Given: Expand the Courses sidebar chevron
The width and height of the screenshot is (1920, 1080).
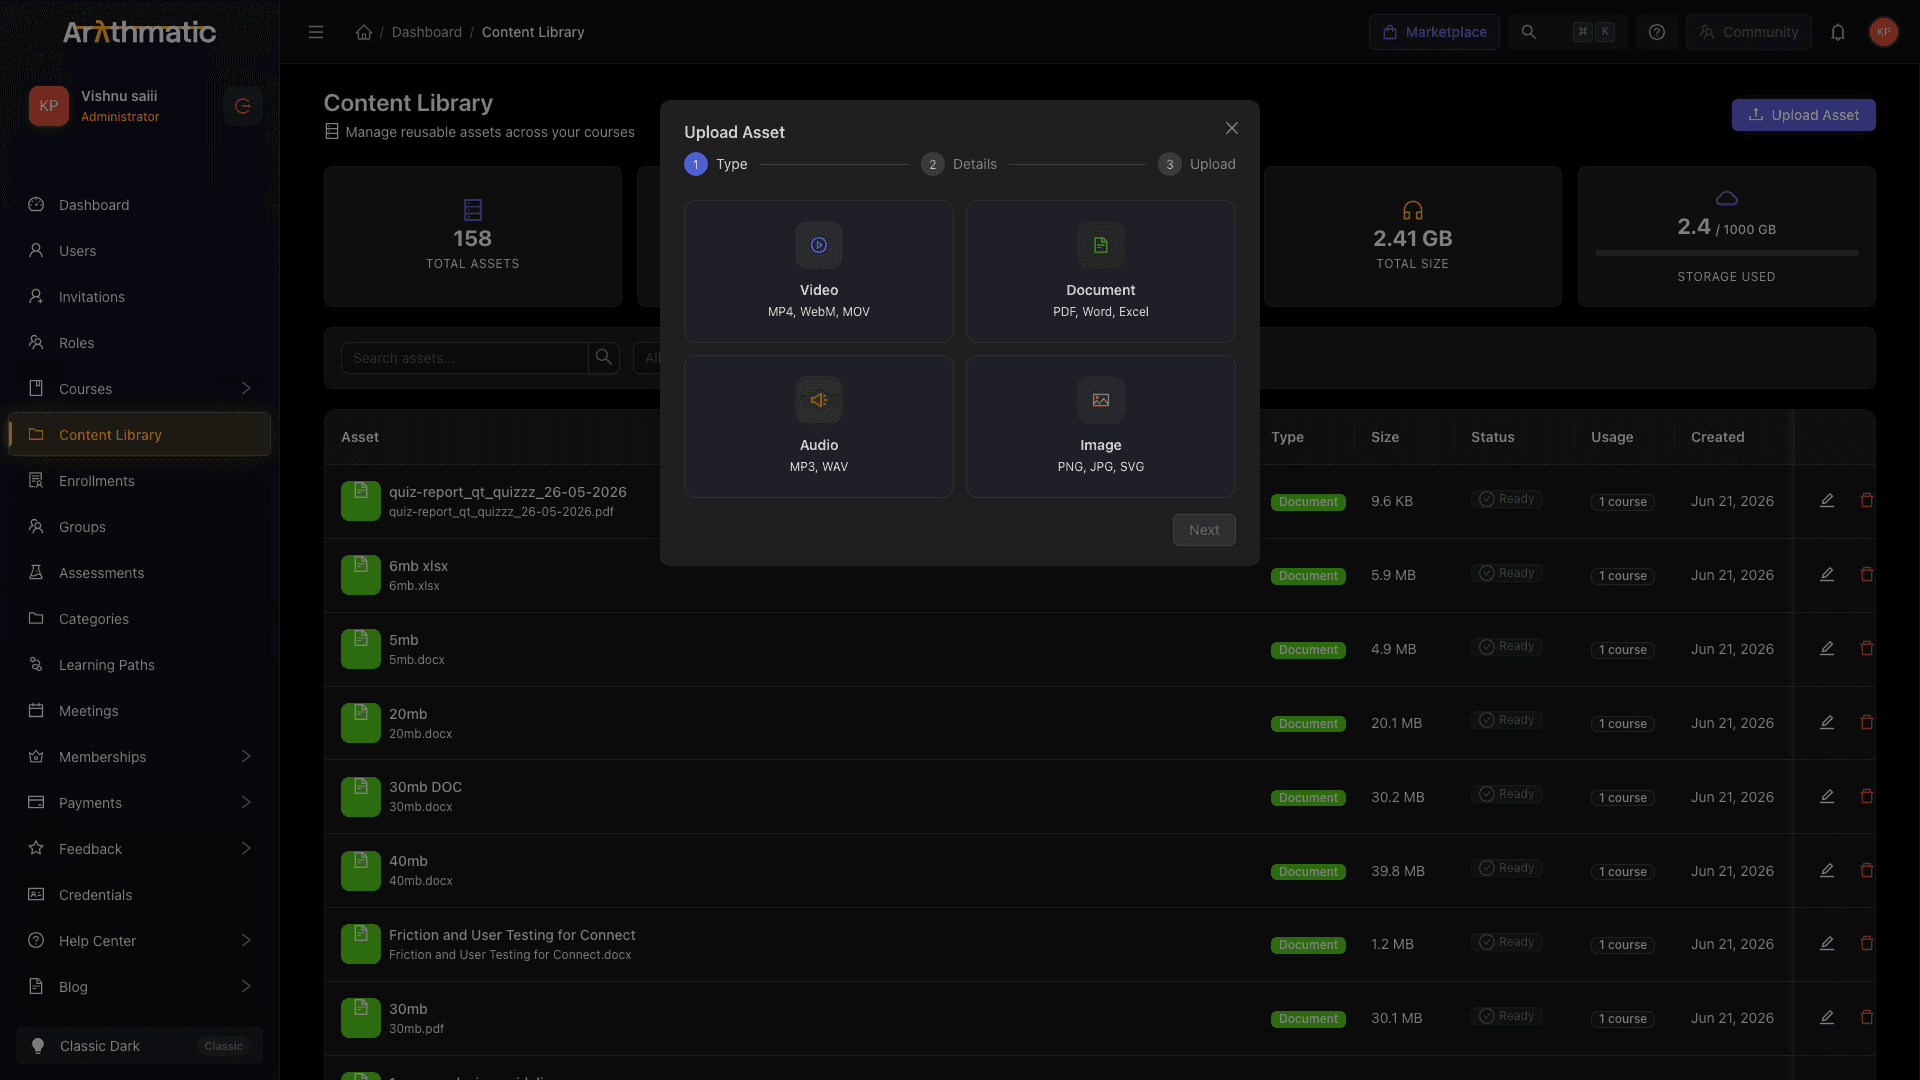Looking at the screenshot, I should tap(246, 388).
